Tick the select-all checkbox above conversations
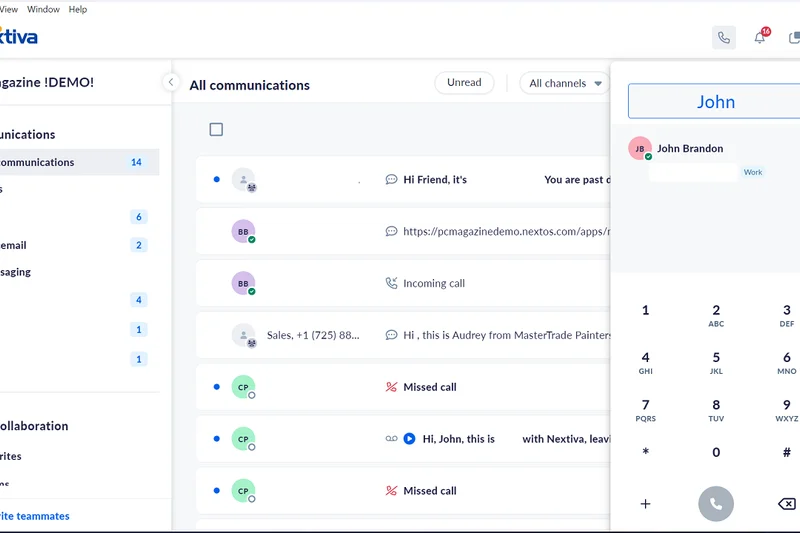The image size is (800, 533). (x=216, y=129)
